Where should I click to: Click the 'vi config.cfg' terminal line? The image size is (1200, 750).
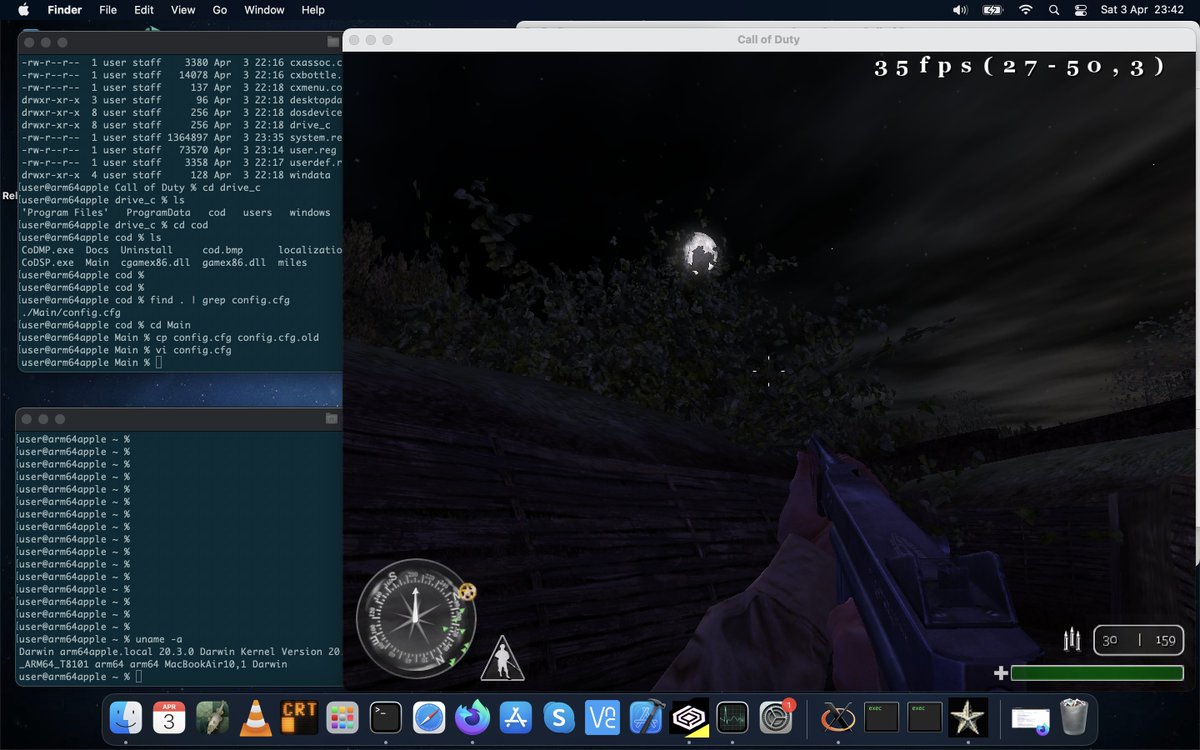125,350
